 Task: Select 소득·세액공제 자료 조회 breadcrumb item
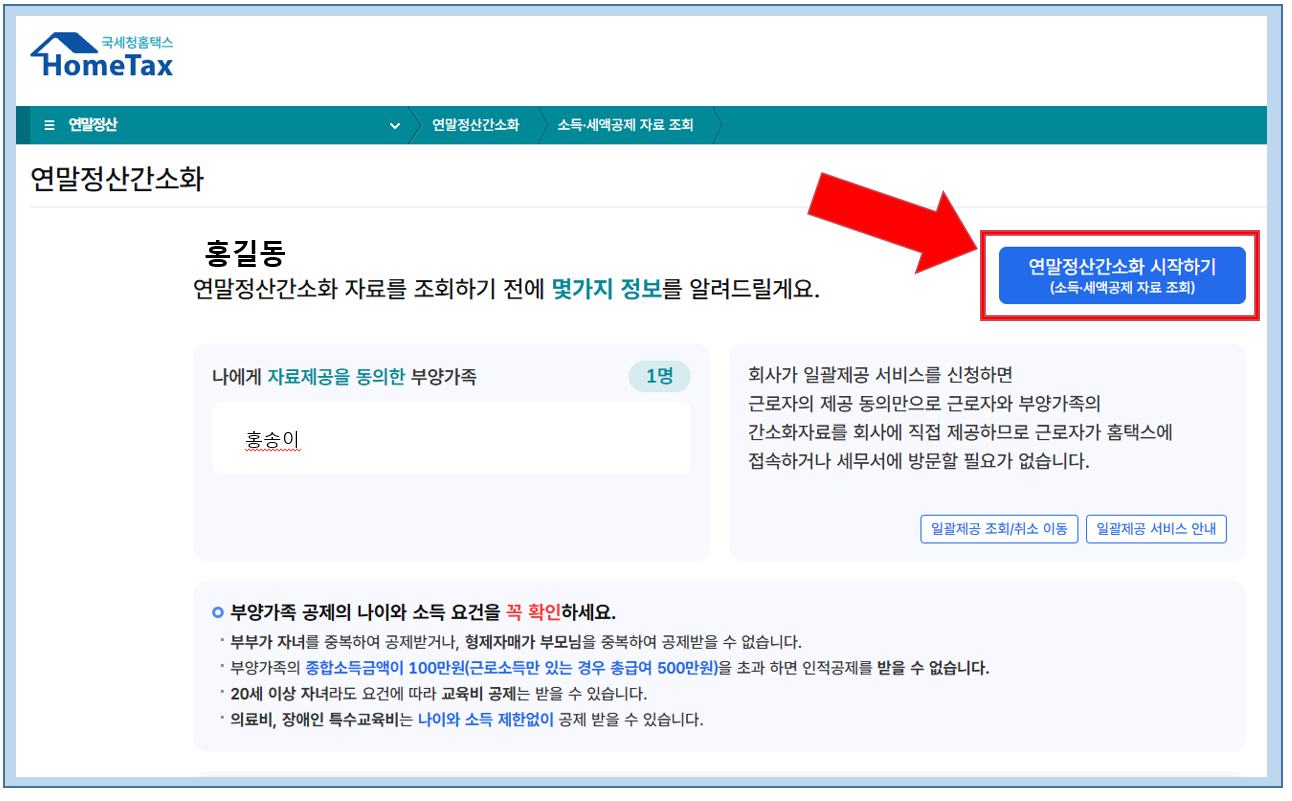tap(625, 126)
